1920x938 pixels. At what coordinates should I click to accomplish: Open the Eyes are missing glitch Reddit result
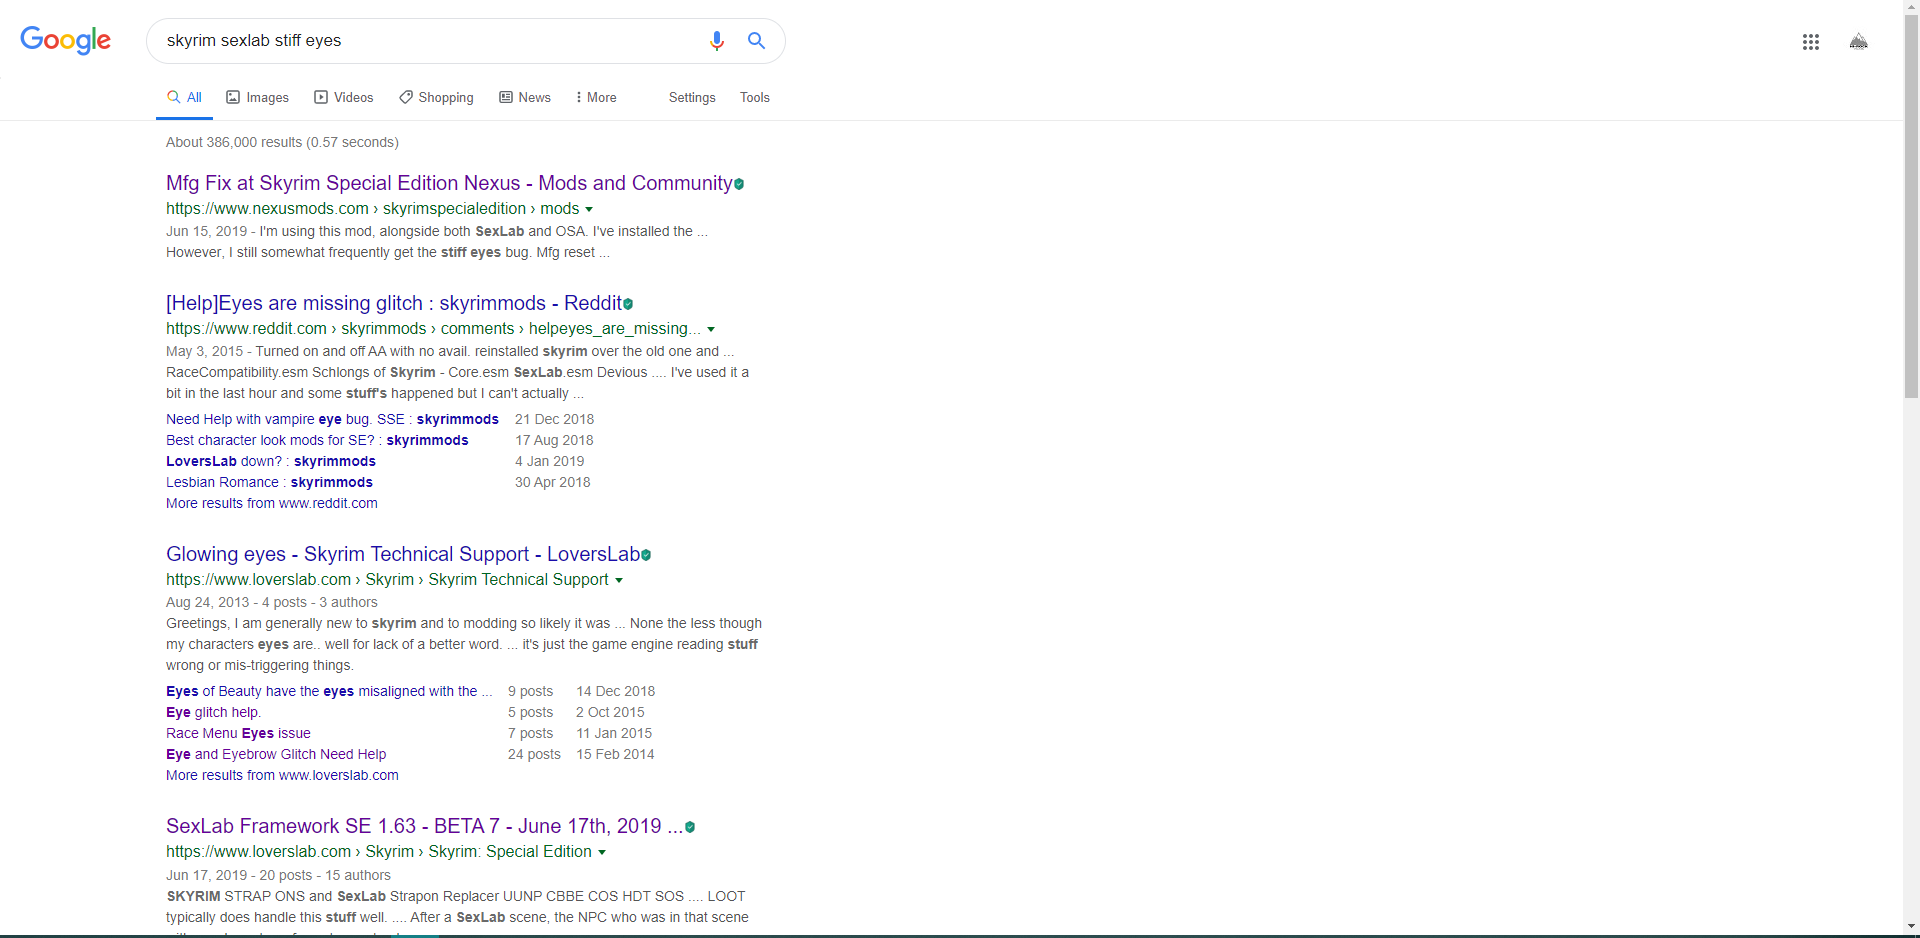click(x=394, y=303)
